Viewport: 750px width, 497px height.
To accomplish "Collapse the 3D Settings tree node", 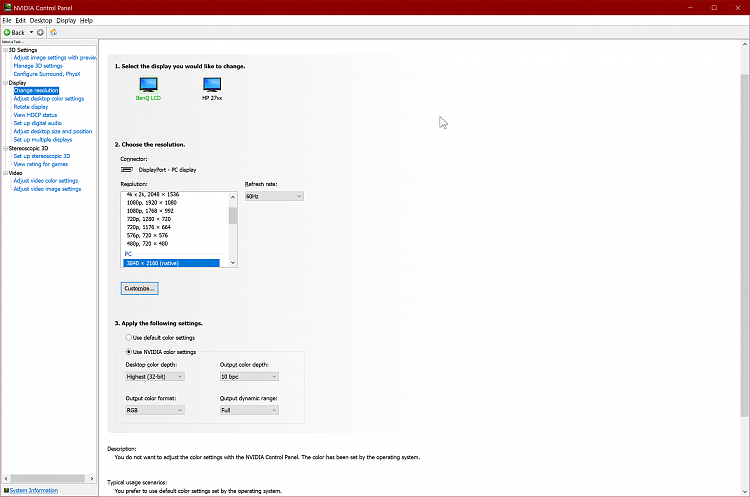I will coord(5,50).
